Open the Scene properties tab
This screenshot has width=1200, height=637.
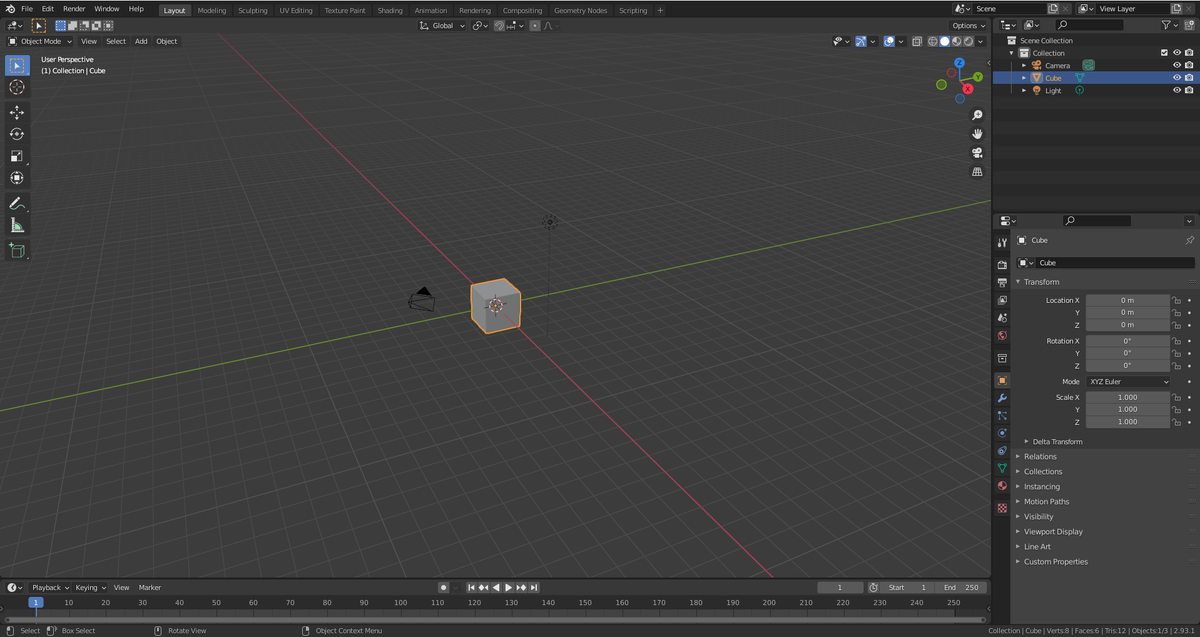coord(1002,318)
